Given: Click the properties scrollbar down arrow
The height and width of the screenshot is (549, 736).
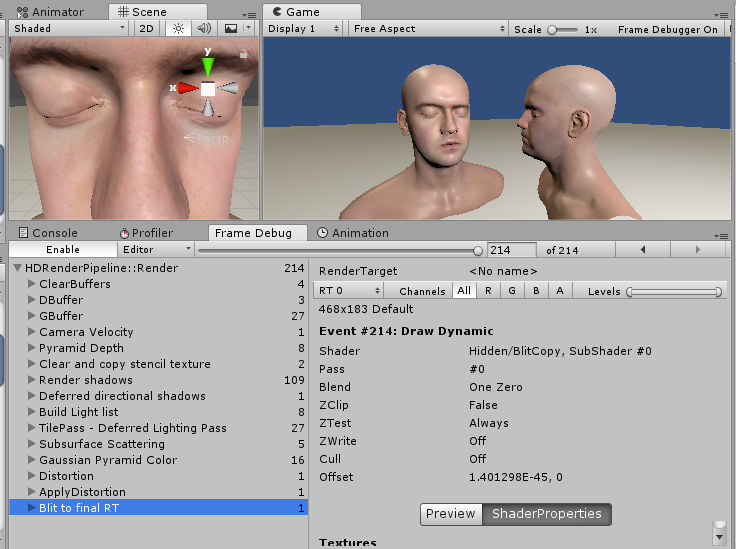Looking at the screenshot, I should [719, 537].
